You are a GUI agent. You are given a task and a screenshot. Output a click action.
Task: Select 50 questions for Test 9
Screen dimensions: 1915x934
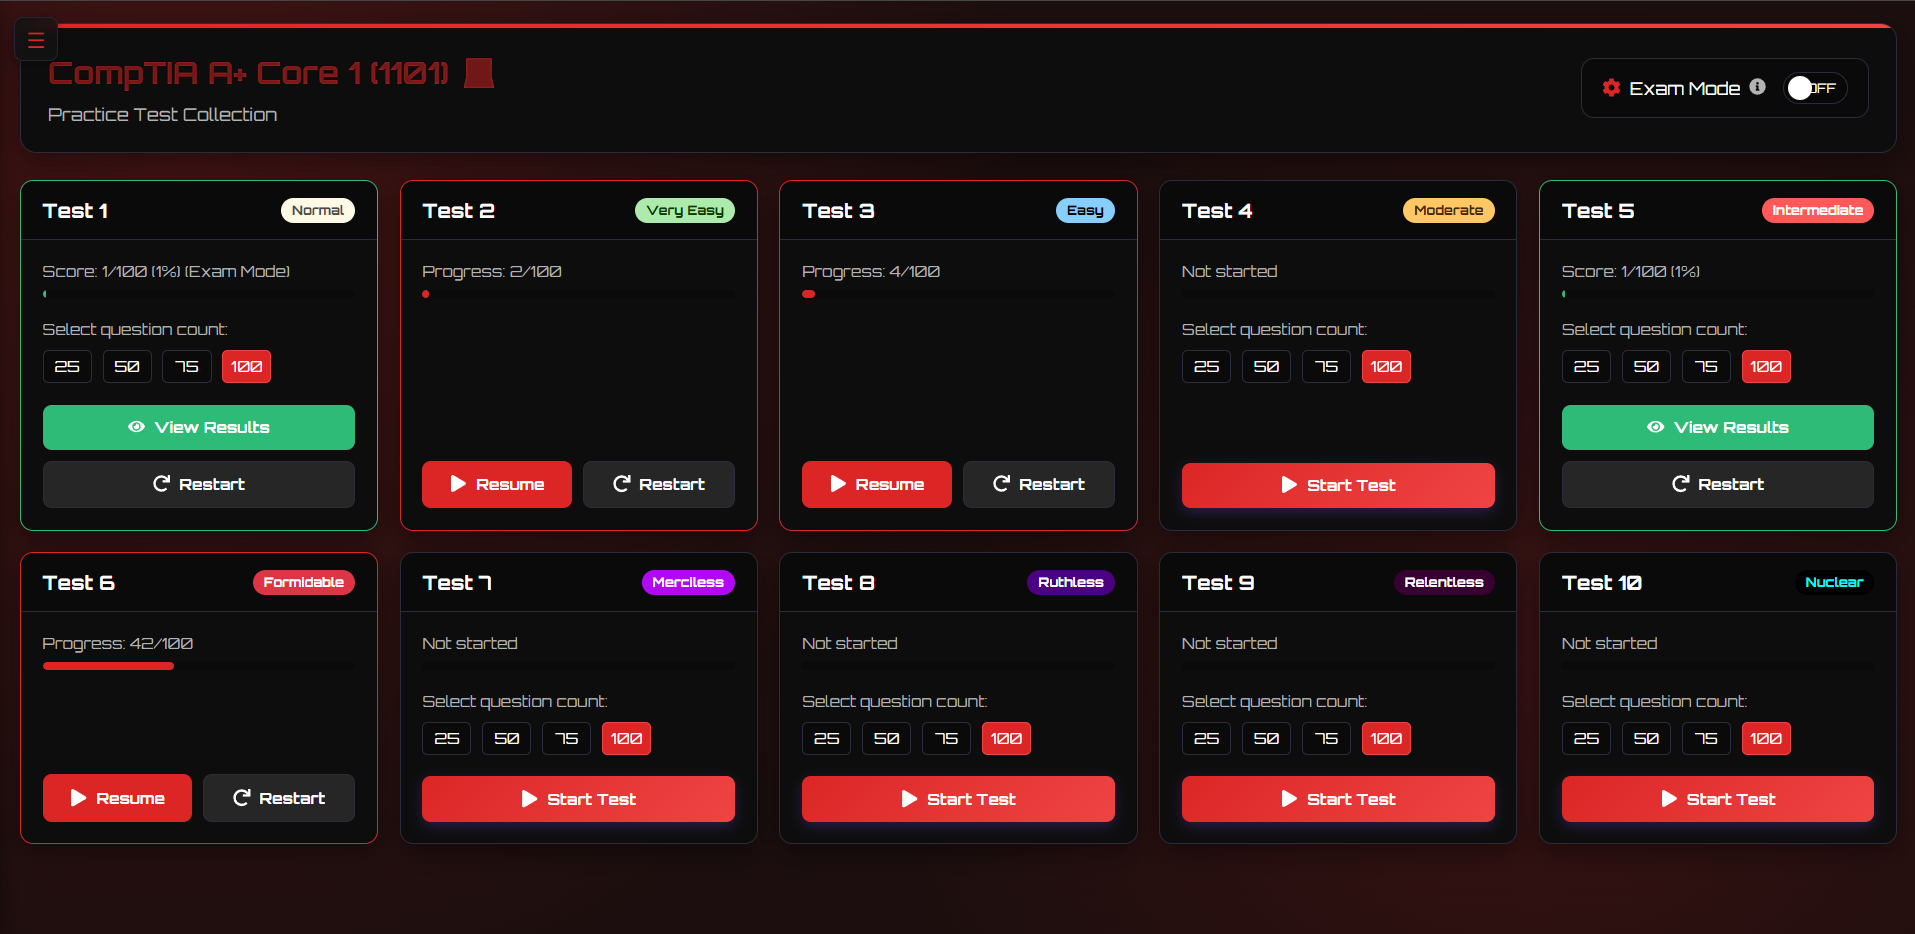click(x=1266, y=739)
